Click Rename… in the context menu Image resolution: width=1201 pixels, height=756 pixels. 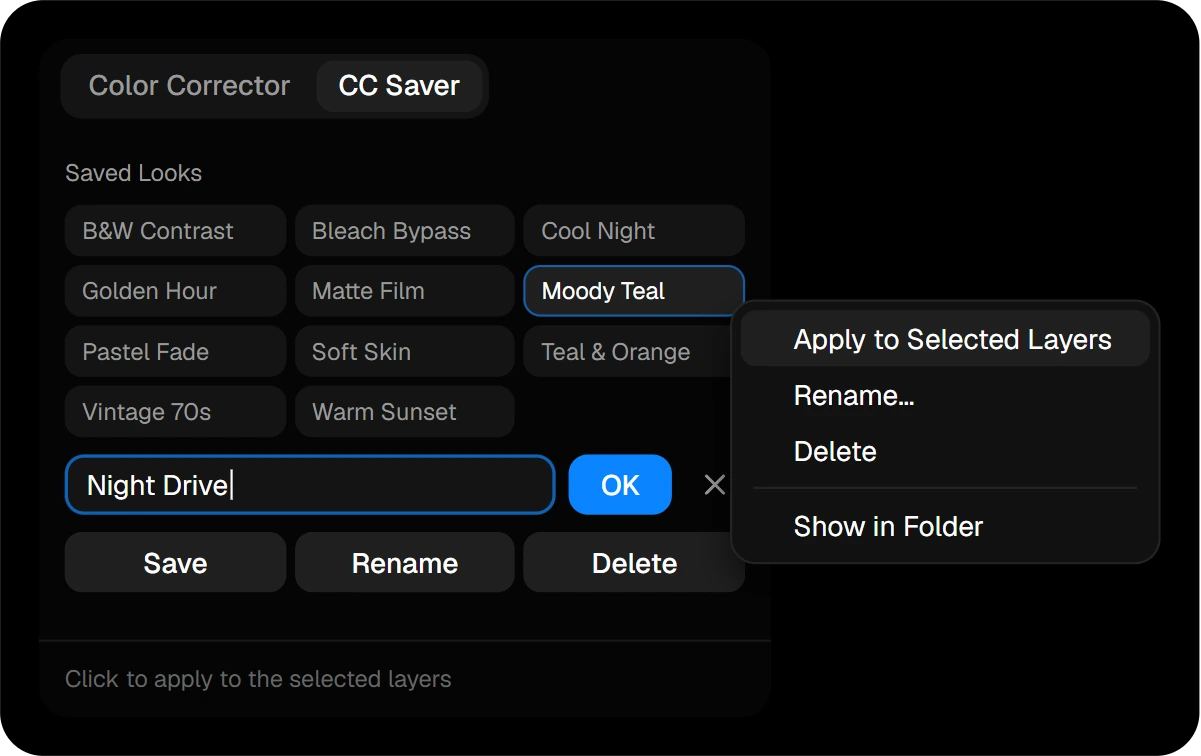click(x=946, y=395)
